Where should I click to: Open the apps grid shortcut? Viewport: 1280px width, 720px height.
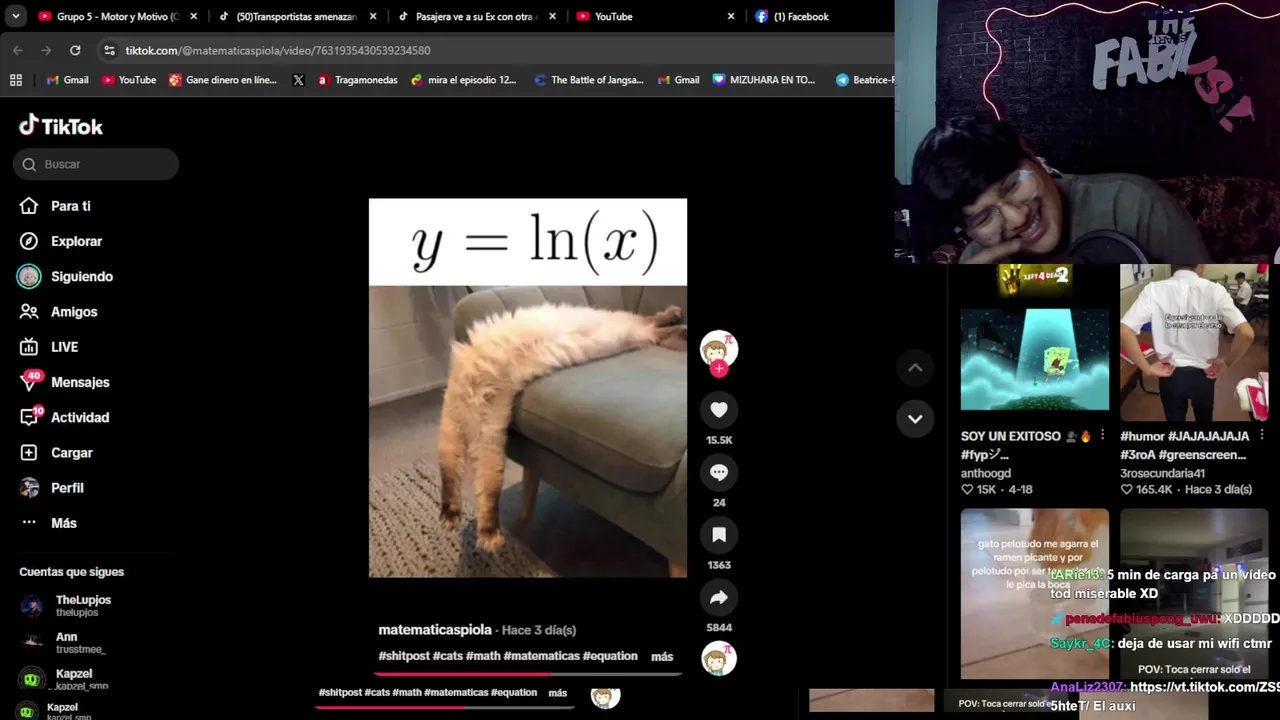(15, 80)
